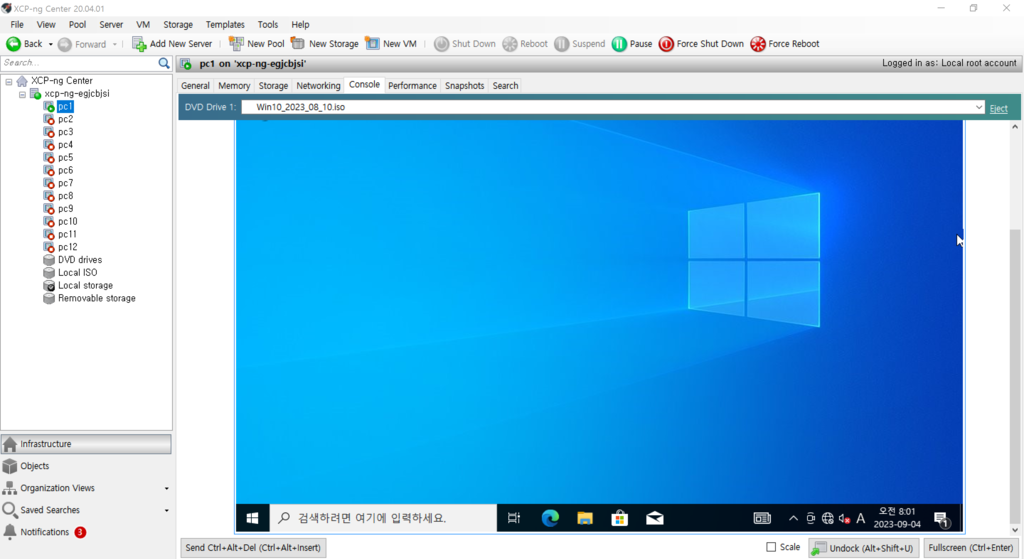Image resolution: width=1024 pixels, height=559 pixels.
Task: Click the Send Ctrl+Alt+Del button
Action: [x=254, y=548]
